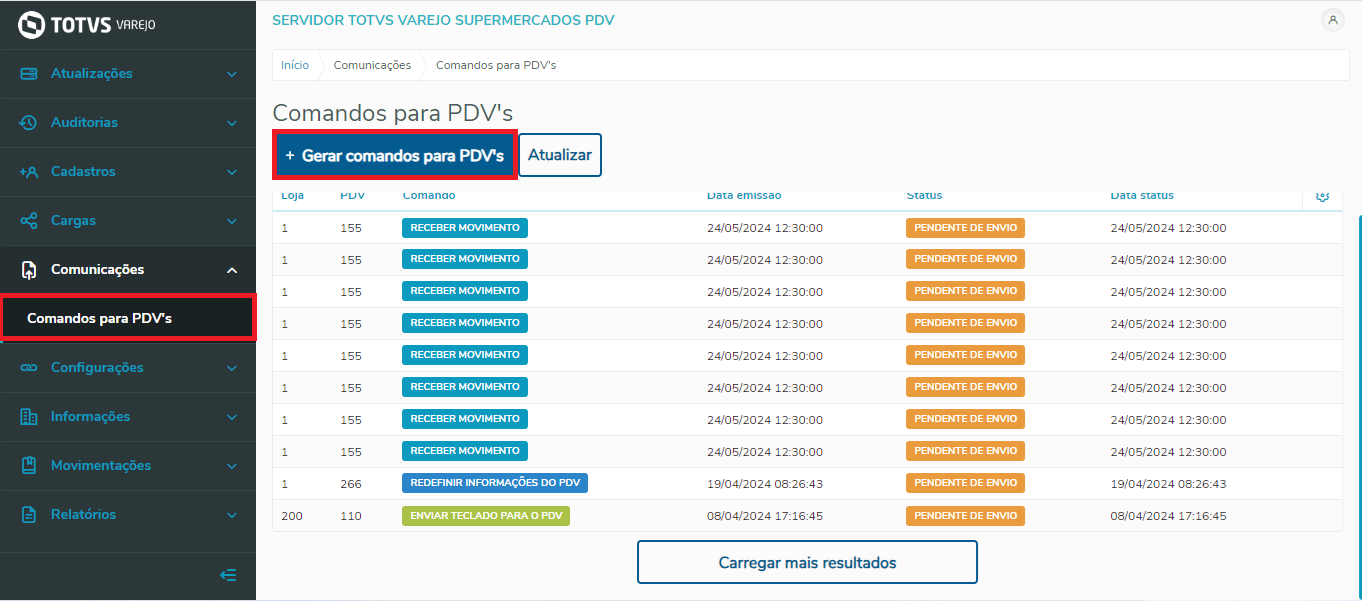This screenshot has width=1362, height=601.
Task: Collapse the sidebar with the arrow icon
Action: click(x=228, y=575)
